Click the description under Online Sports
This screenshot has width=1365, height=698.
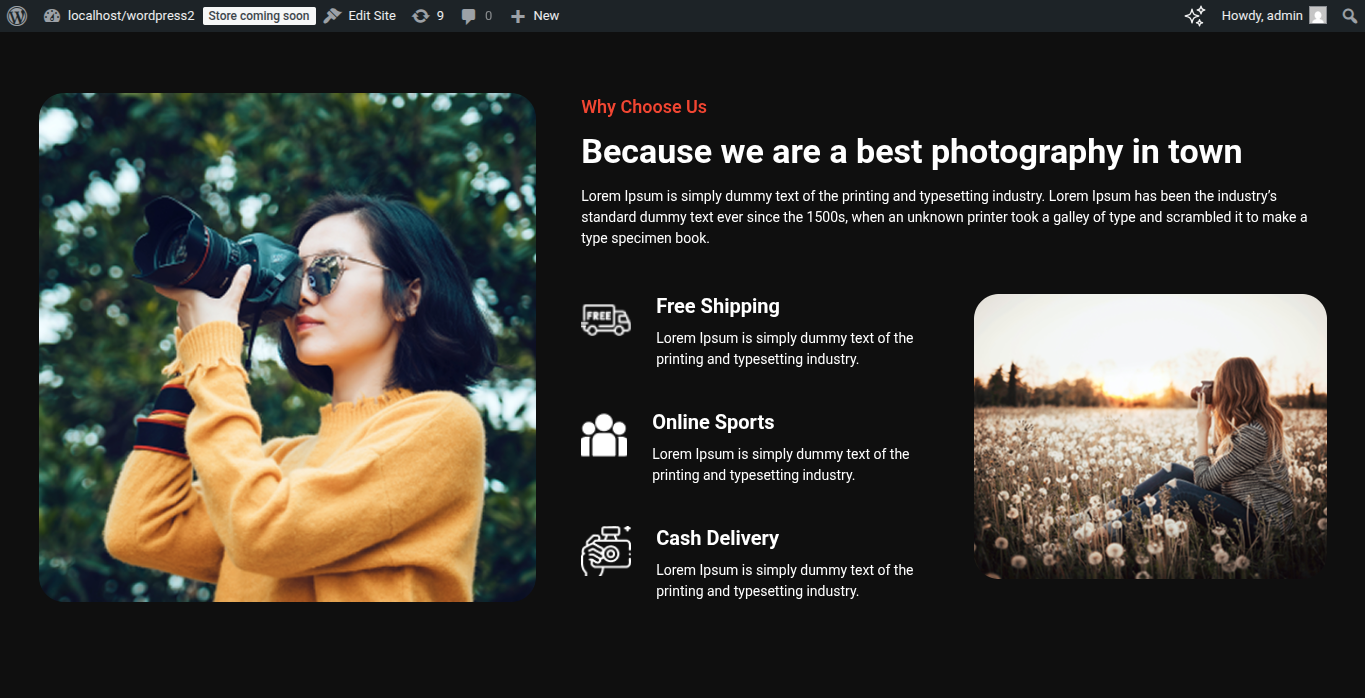coord(781,465)
